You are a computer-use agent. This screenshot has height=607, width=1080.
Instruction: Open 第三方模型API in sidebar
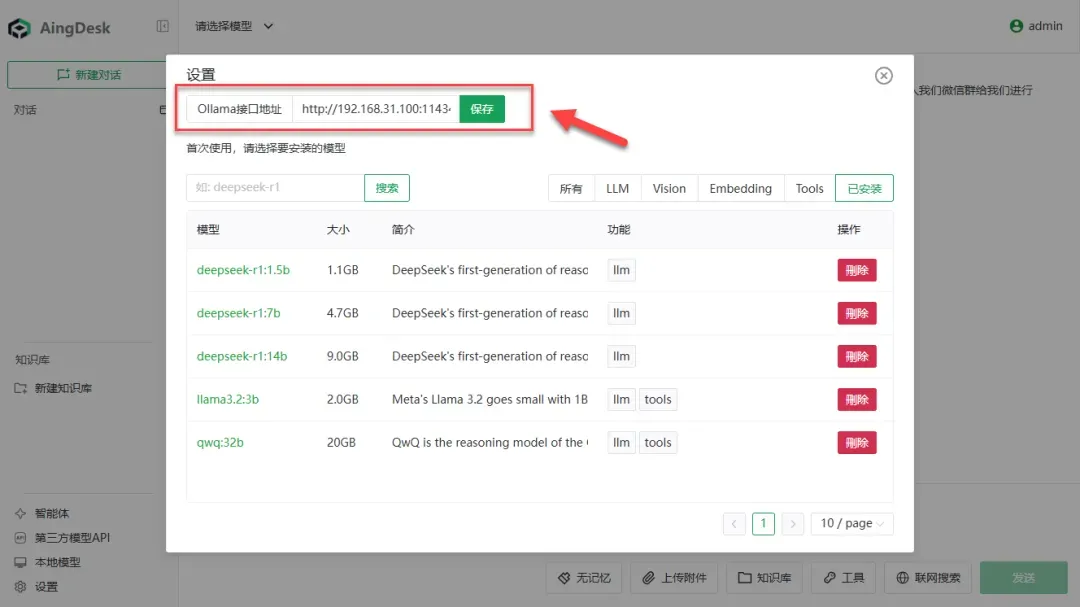(62, 537)
